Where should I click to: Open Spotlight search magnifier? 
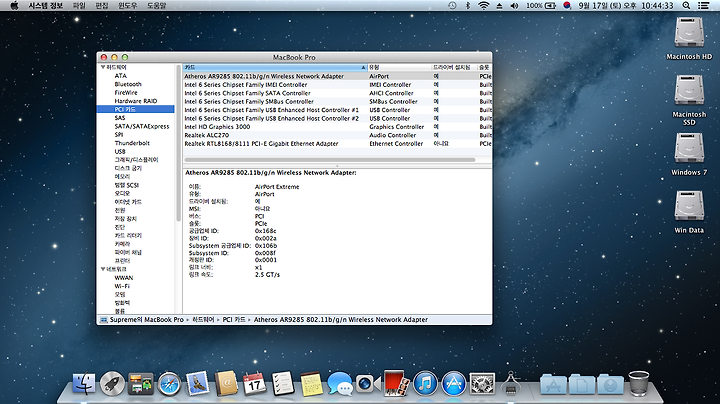686,6
